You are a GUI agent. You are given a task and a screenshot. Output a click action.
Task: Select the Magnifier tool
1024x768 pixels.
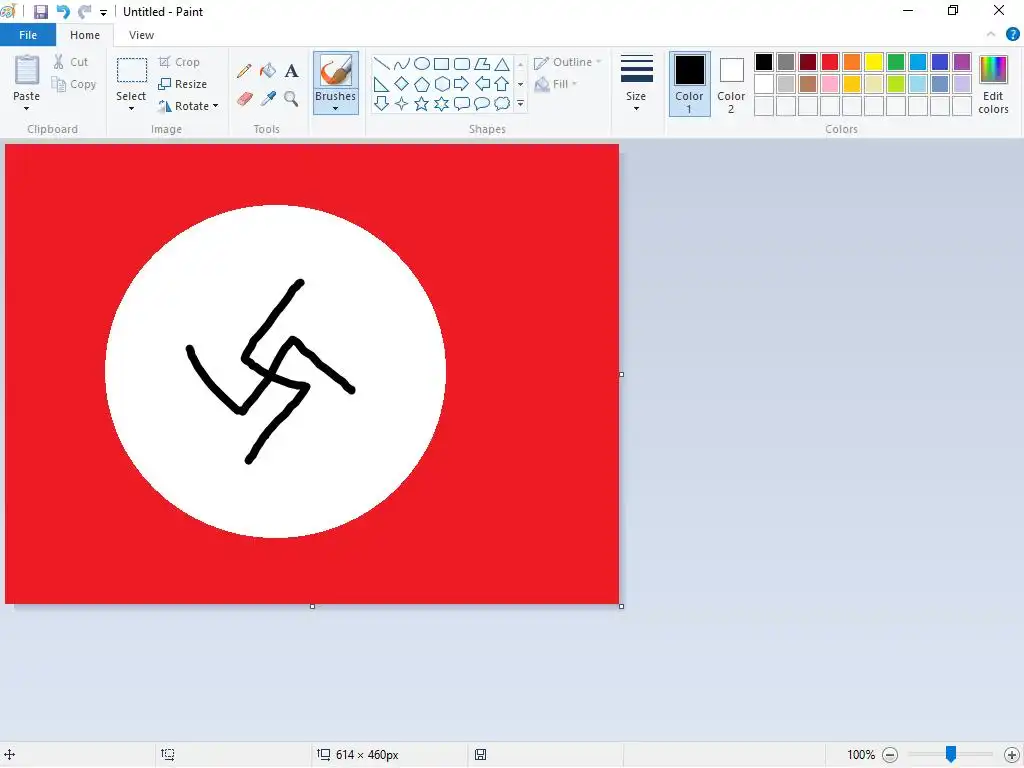pyautogui.click(x=291, y=99)
